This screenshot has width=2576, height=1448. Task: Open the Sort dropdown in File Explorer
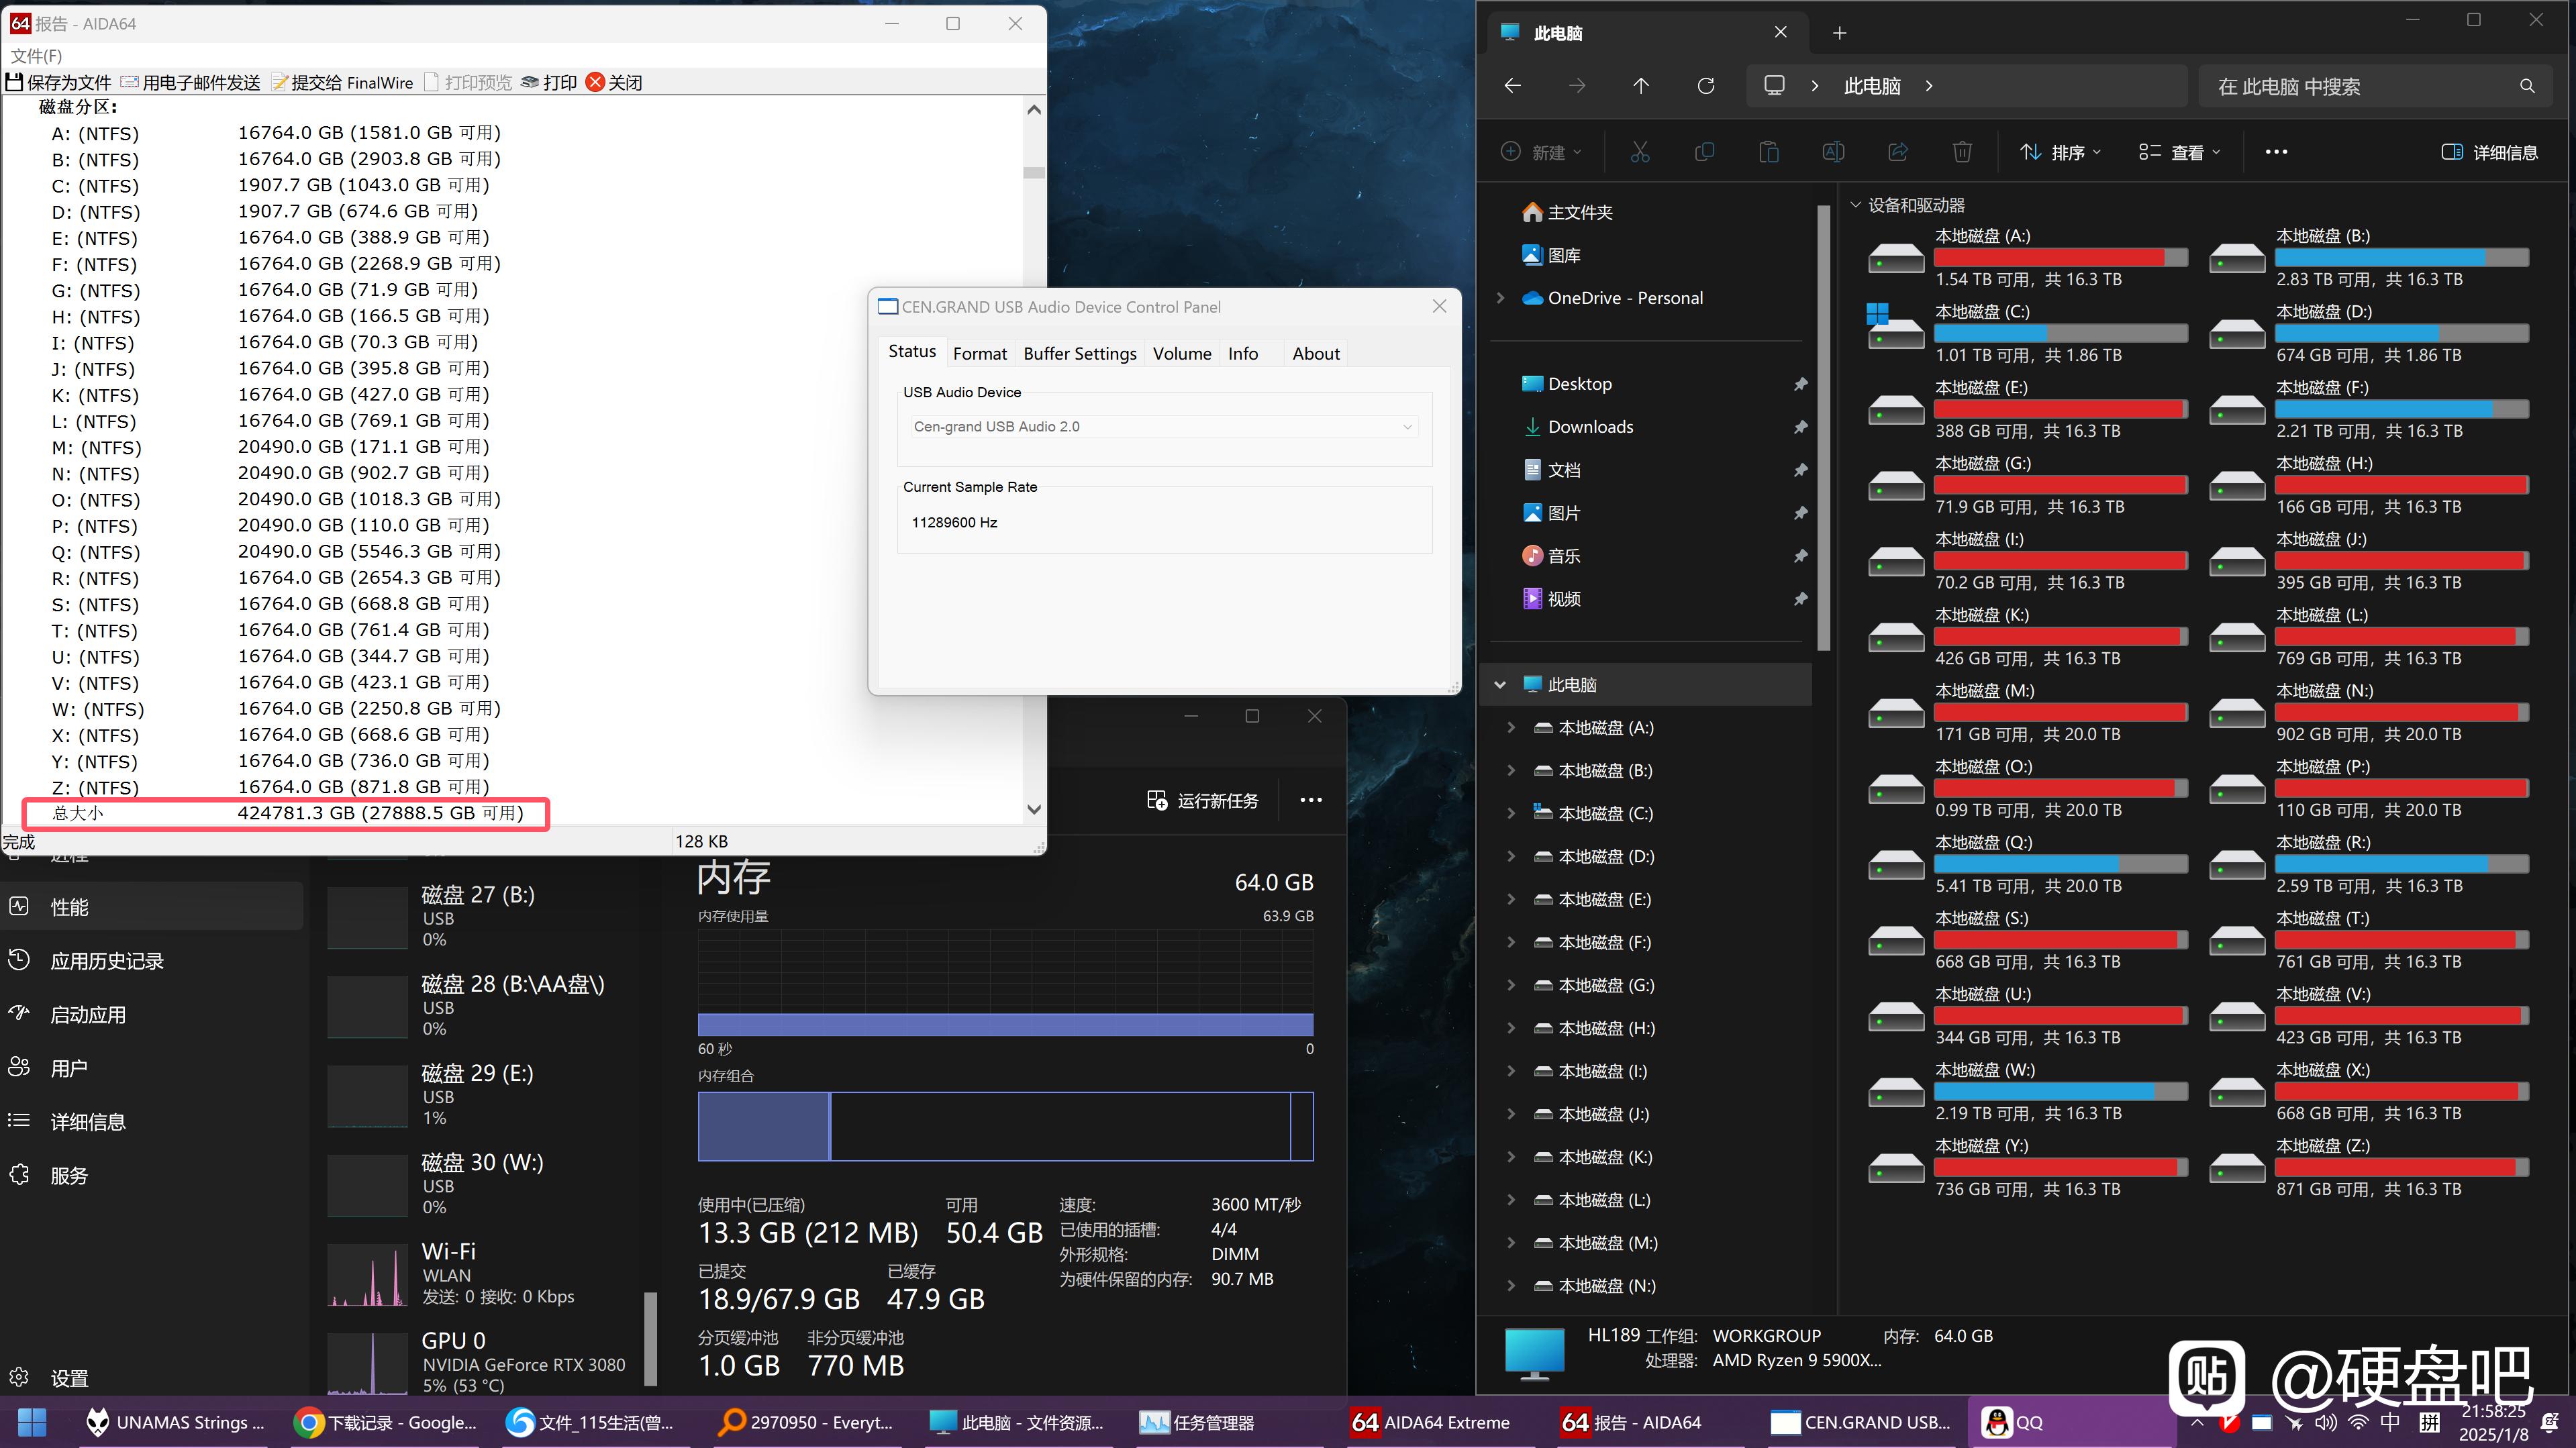[x=2060, y=152]
